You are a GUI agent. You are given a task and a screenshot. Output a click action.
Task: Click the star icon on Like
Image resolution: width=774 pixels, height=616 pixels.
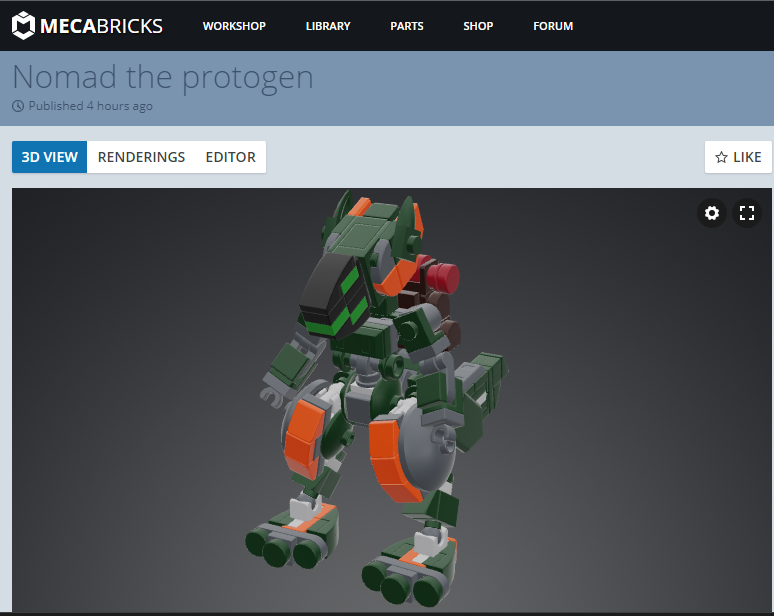(721, 157)
